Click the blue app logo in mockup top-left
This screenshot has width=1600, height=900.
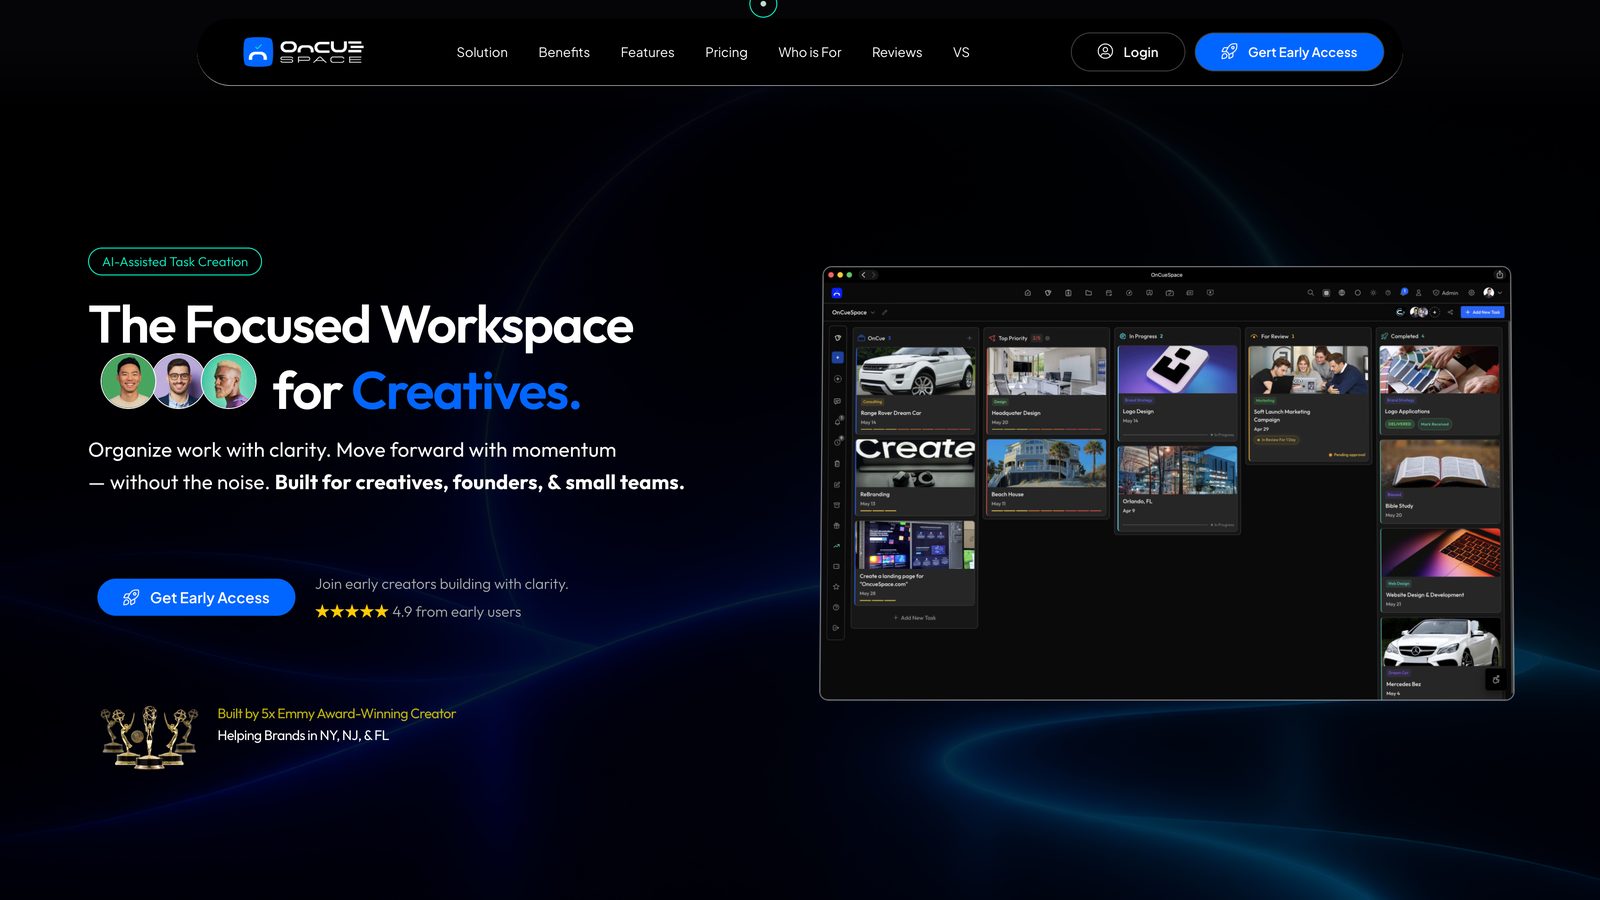837,293
